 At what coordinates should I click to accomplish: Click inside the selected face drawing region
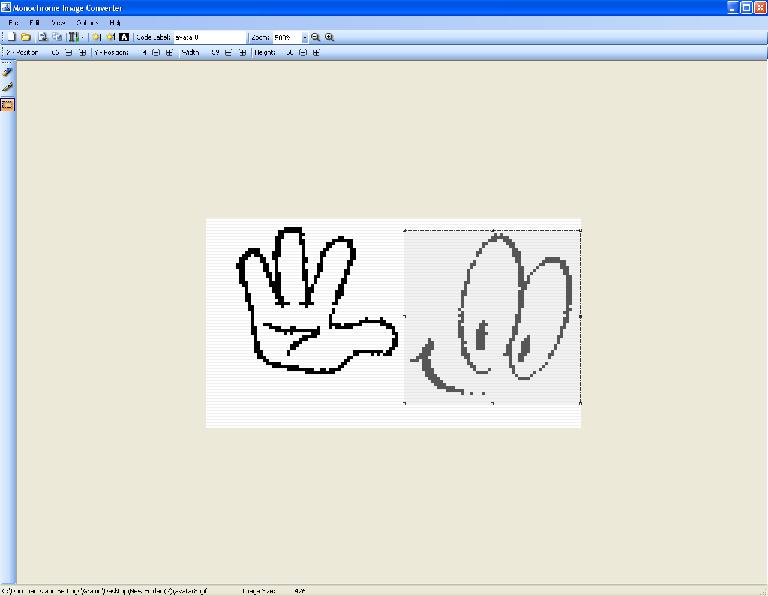pos(492,316)
